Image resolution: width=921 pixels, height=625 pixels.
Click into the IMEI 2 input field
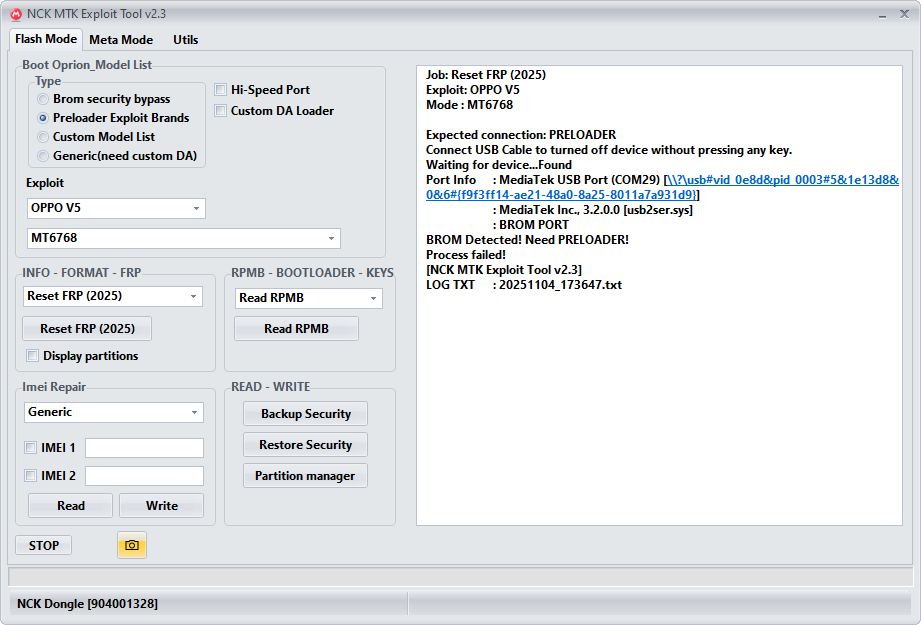(x=144, y=476)
